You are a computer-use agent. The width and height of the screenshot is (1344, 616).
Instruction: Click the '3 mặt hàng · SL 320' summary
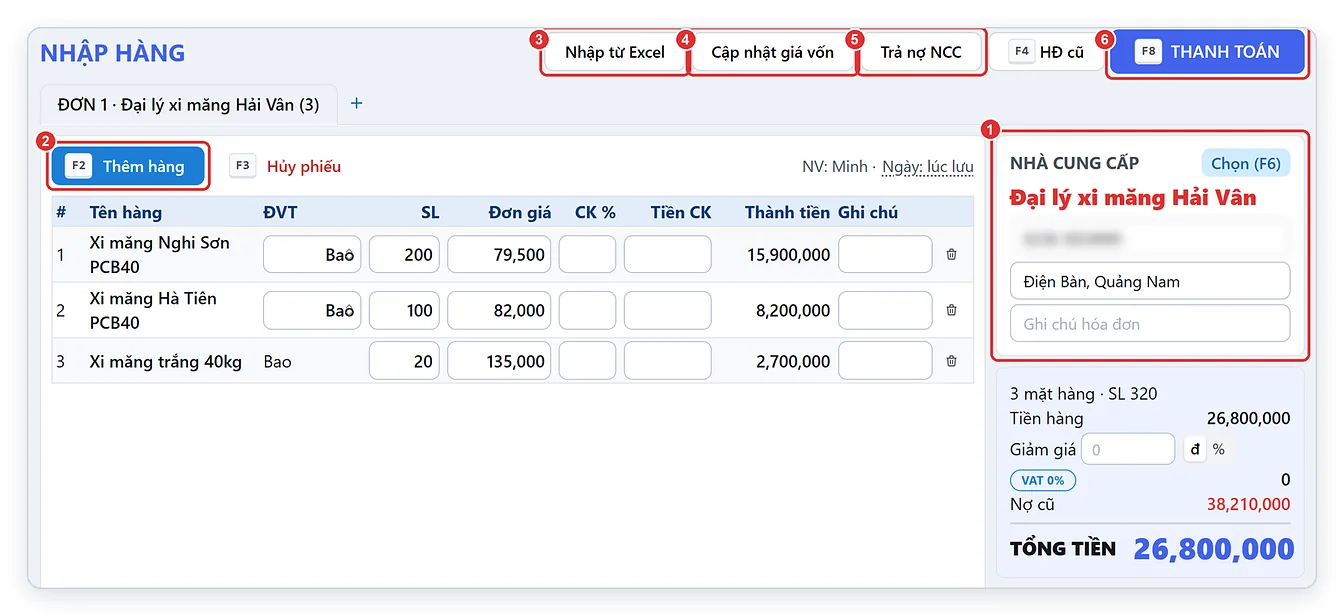point(1084,393)
